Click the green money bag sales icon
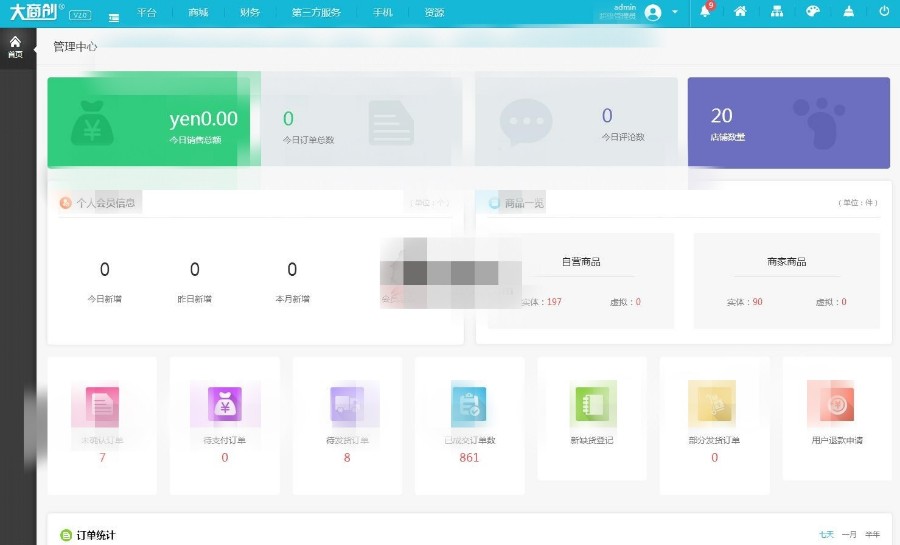Image resolution: width=900 pixels, height=545 pixels. pos(92,123)
